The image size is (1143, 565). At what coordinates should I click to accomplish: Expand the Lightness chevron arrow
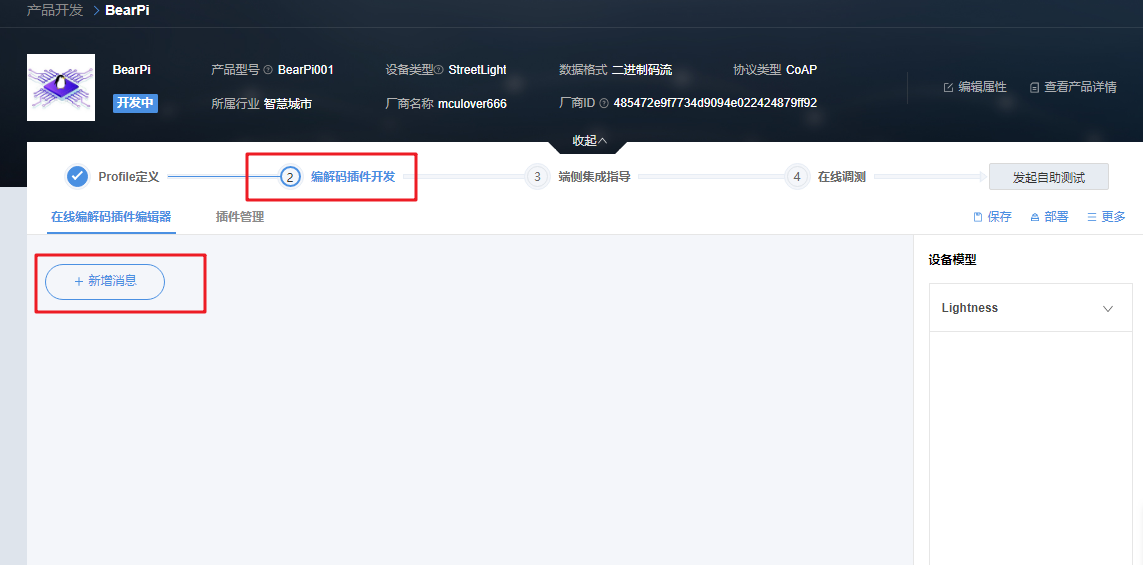tap(1108, 308)
